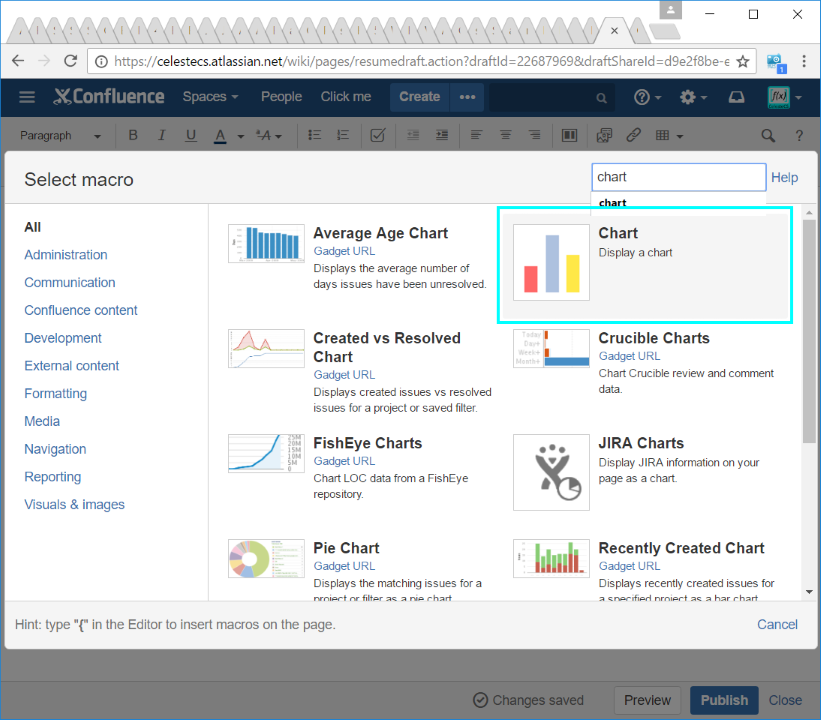Open the three-dots create options button
821x720 pixels.
coord(467,97)
